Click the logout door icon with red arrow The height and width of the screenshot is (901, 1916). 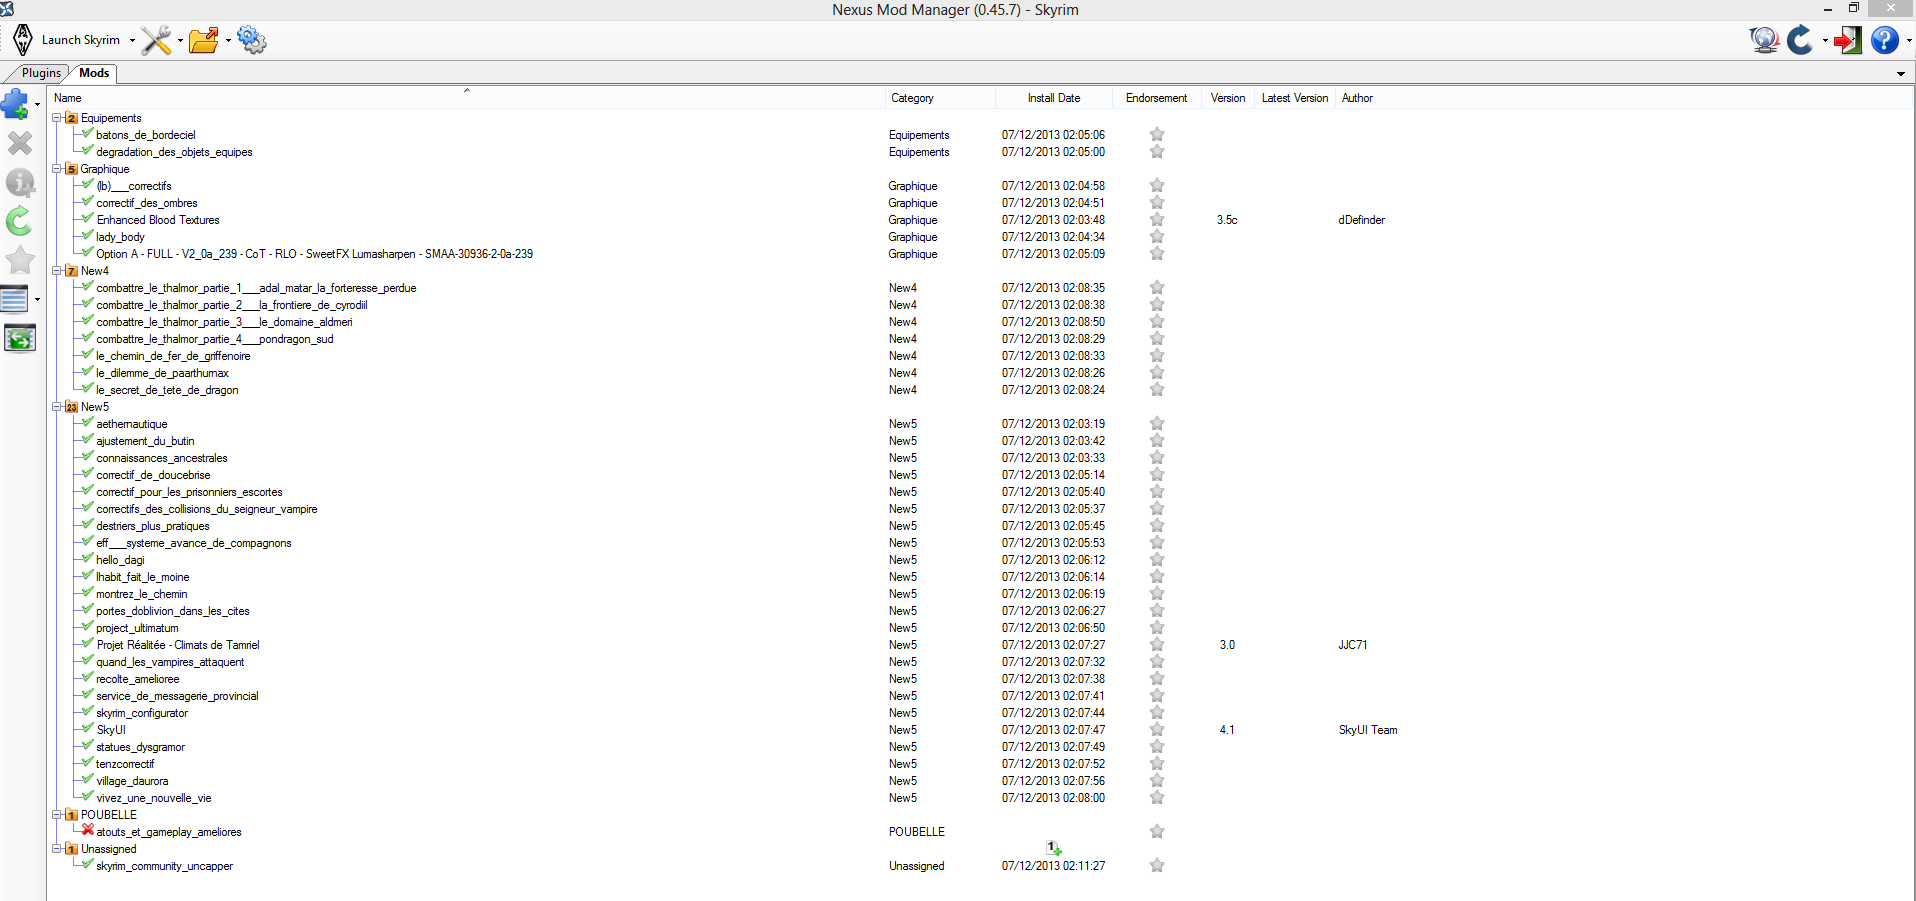coord(1847,40)
